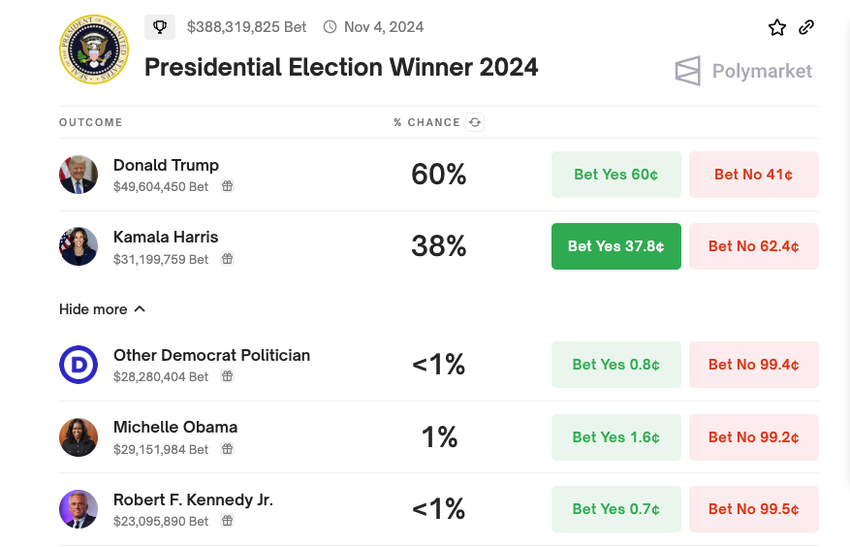Bet Yes 0.8¢ on Other Democrat Politician

[x=616, y=365]
